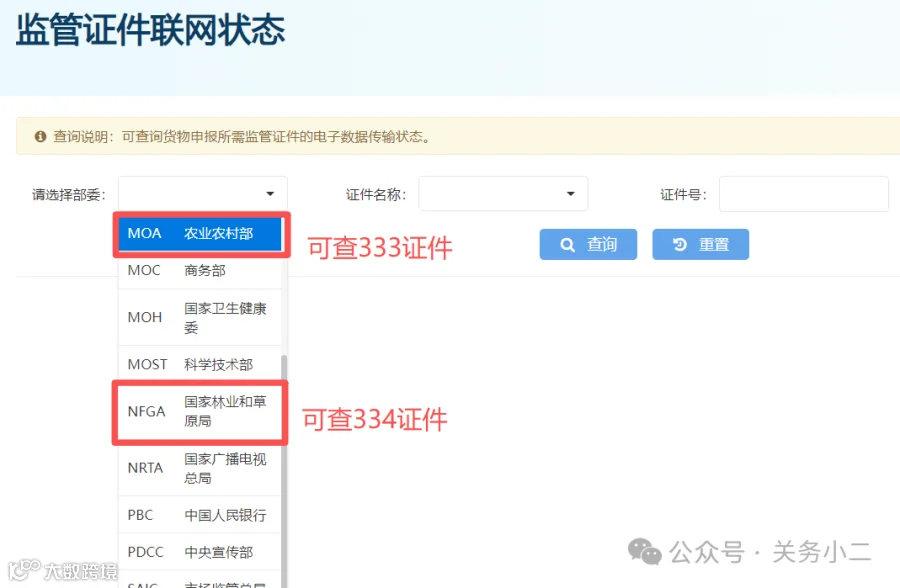The width and height of the screenshot is (900, 588).
Task: Select MOST 科学技术部 option
Action: pyautogui.click(x=200, y=364)
